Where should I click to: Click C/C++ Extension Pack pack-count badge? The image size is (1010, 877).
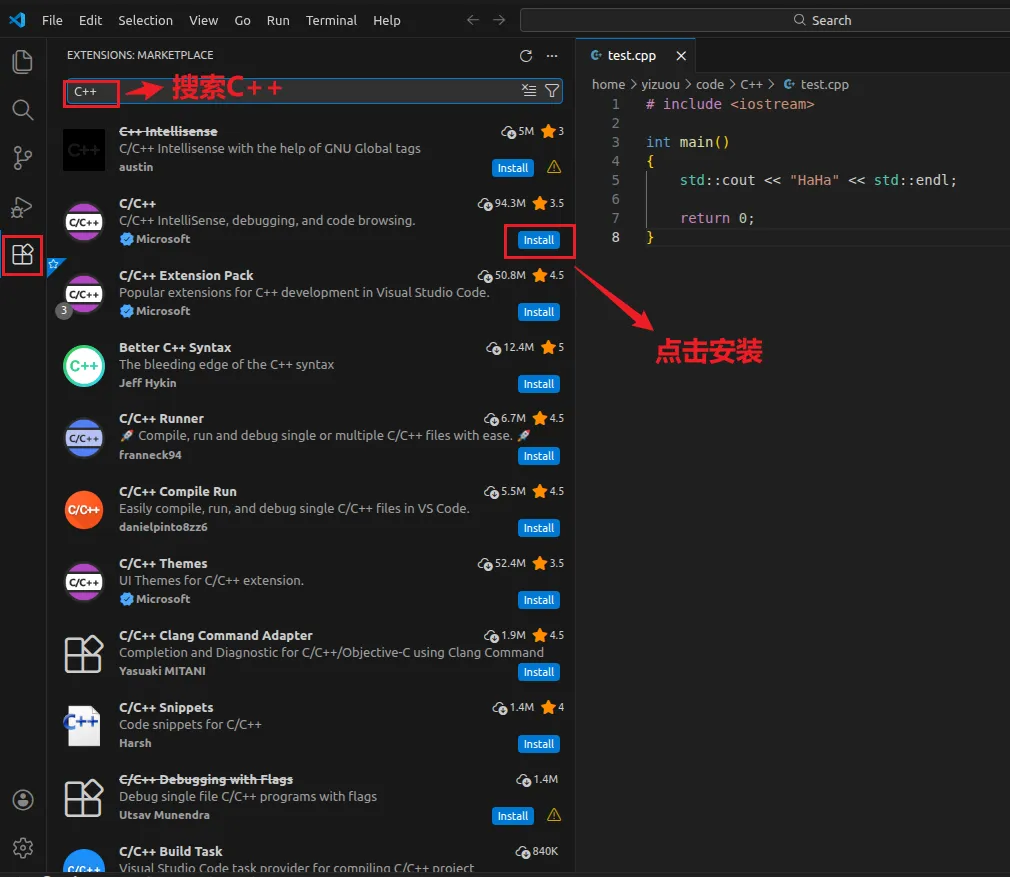click(63, 310)
